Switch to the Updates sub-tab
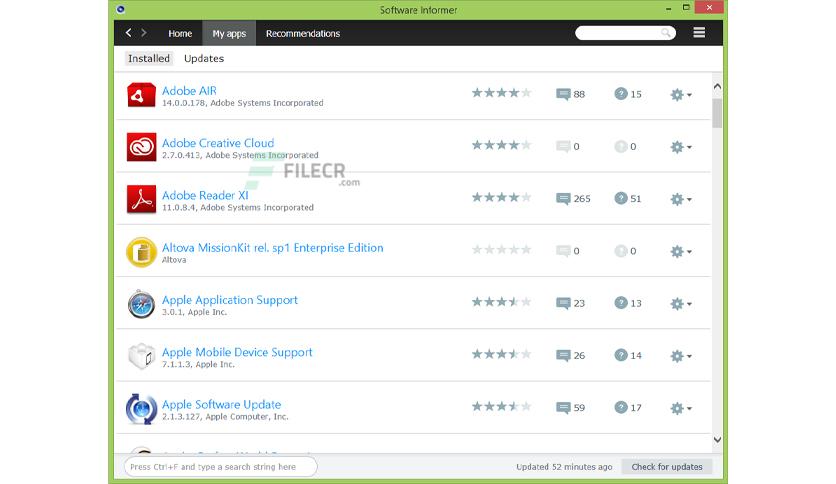The height and width of the screenshot is (484, 836). pos(204,58)
